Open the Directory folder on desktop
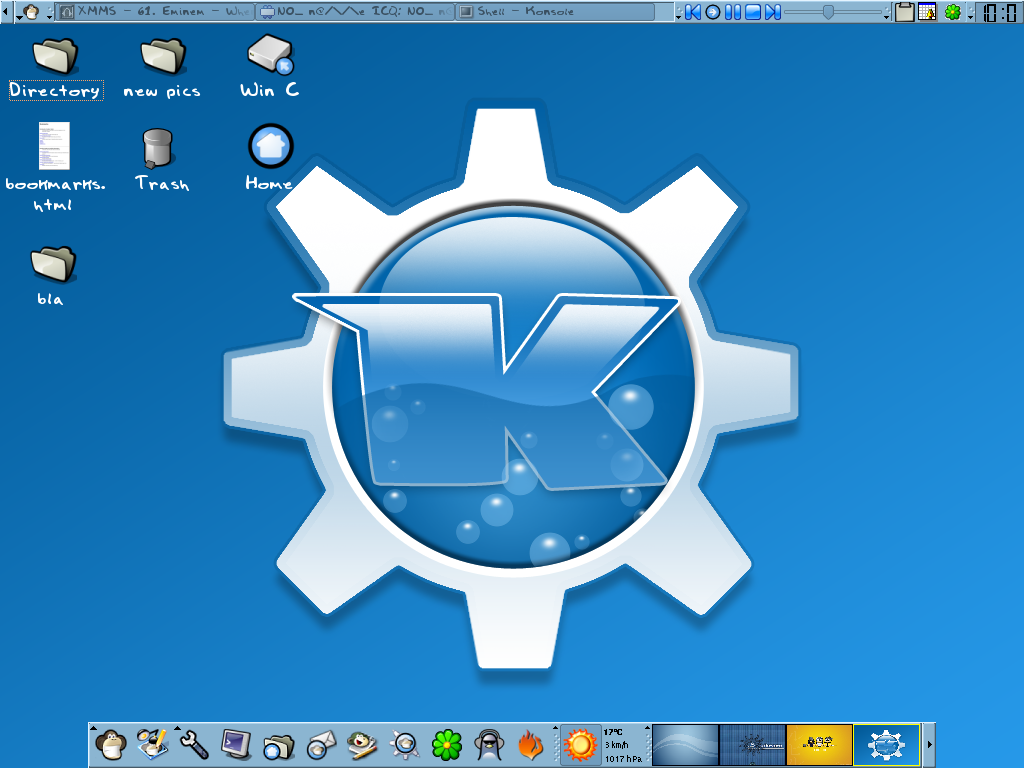This screenshot has height=768, width=1024. click(x=56, y=56)
